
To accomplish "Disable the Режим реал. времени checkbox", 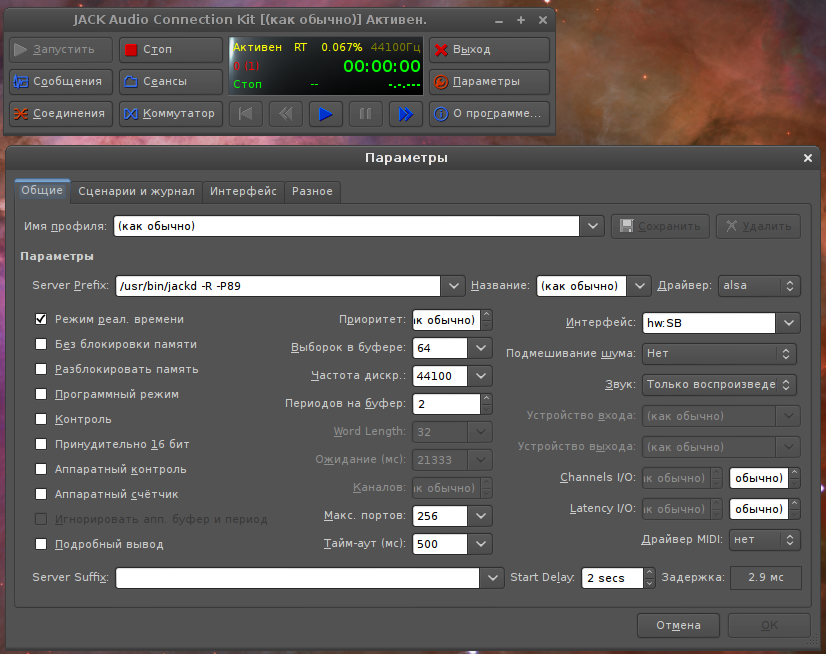I will (41, 320).
